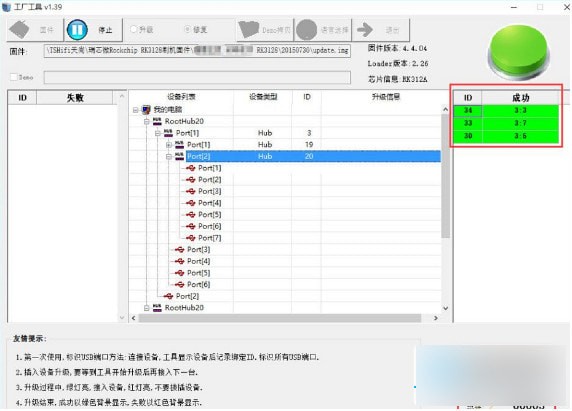Click the 固件 toolbar button label
Image resolution: width=572 pixels, height=411 pixels.
[47, 30]
